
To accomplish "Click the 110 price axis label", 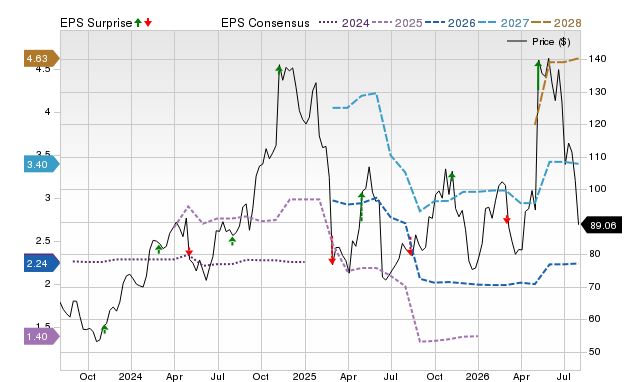I will tap(597, 157).
